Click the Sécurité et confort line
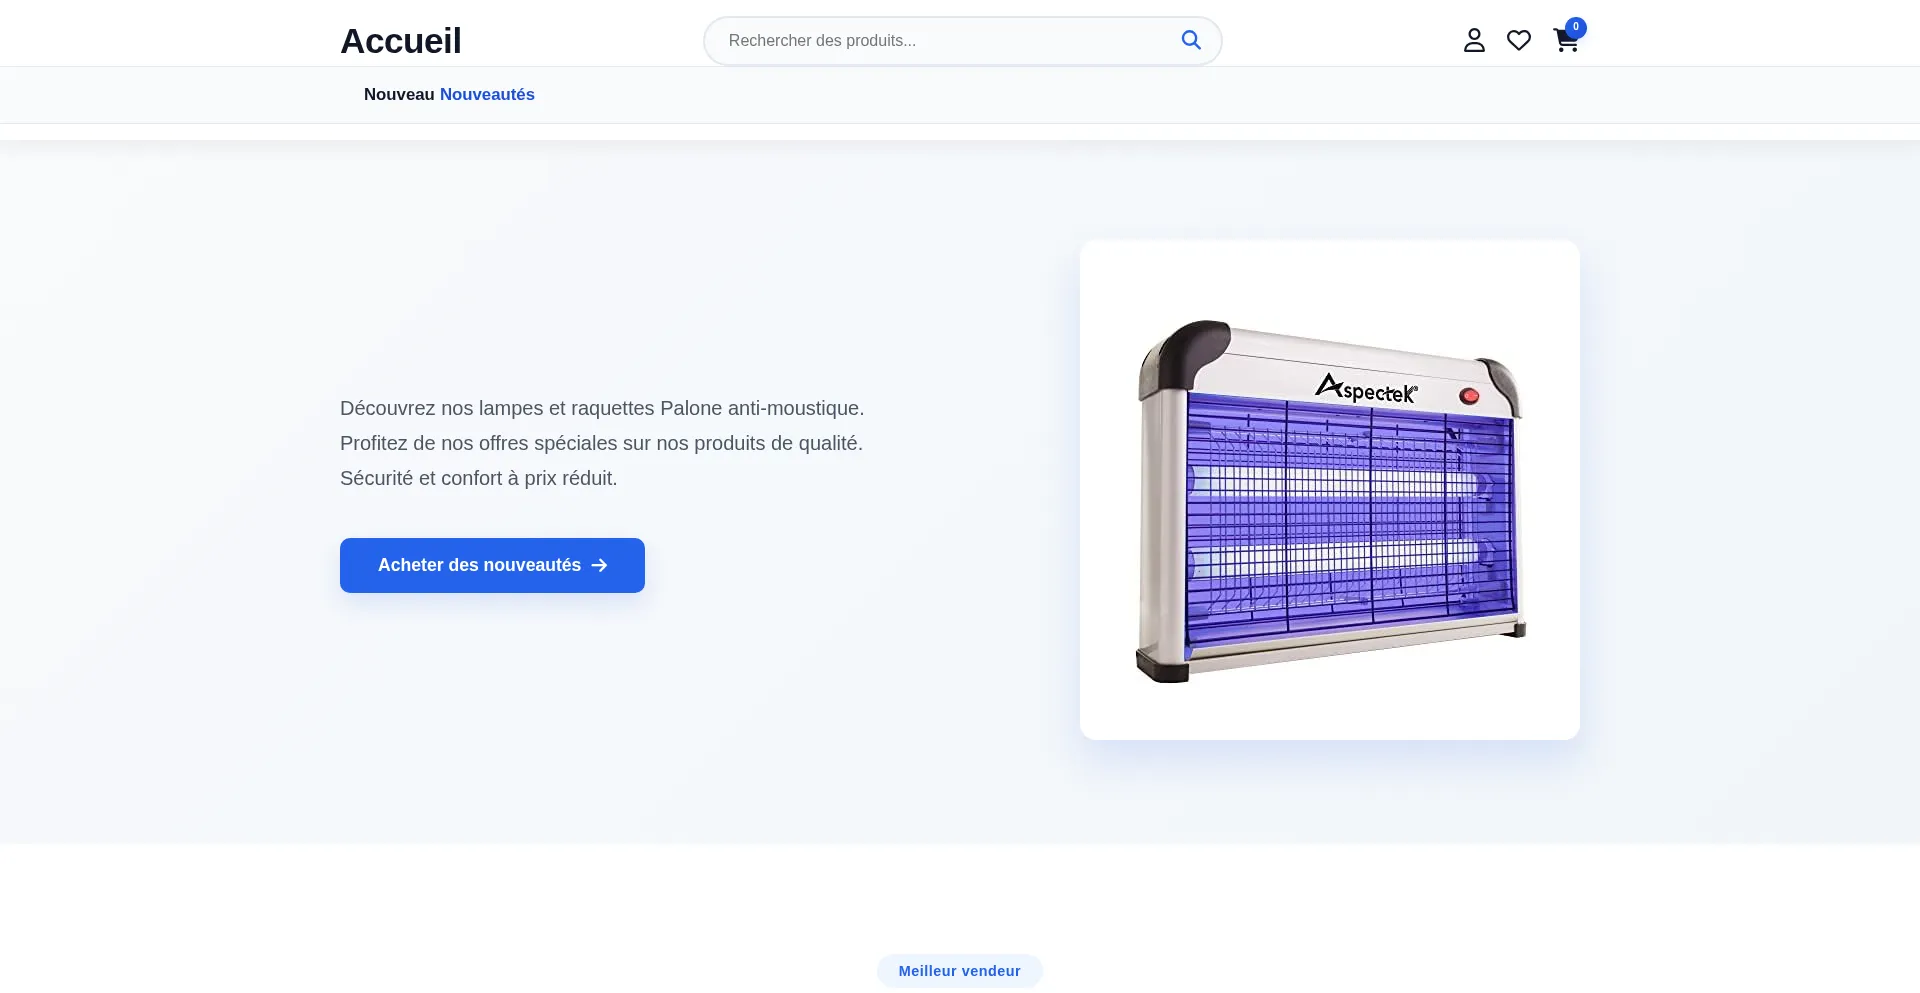The image size is (1920, 993). [479, 478]
